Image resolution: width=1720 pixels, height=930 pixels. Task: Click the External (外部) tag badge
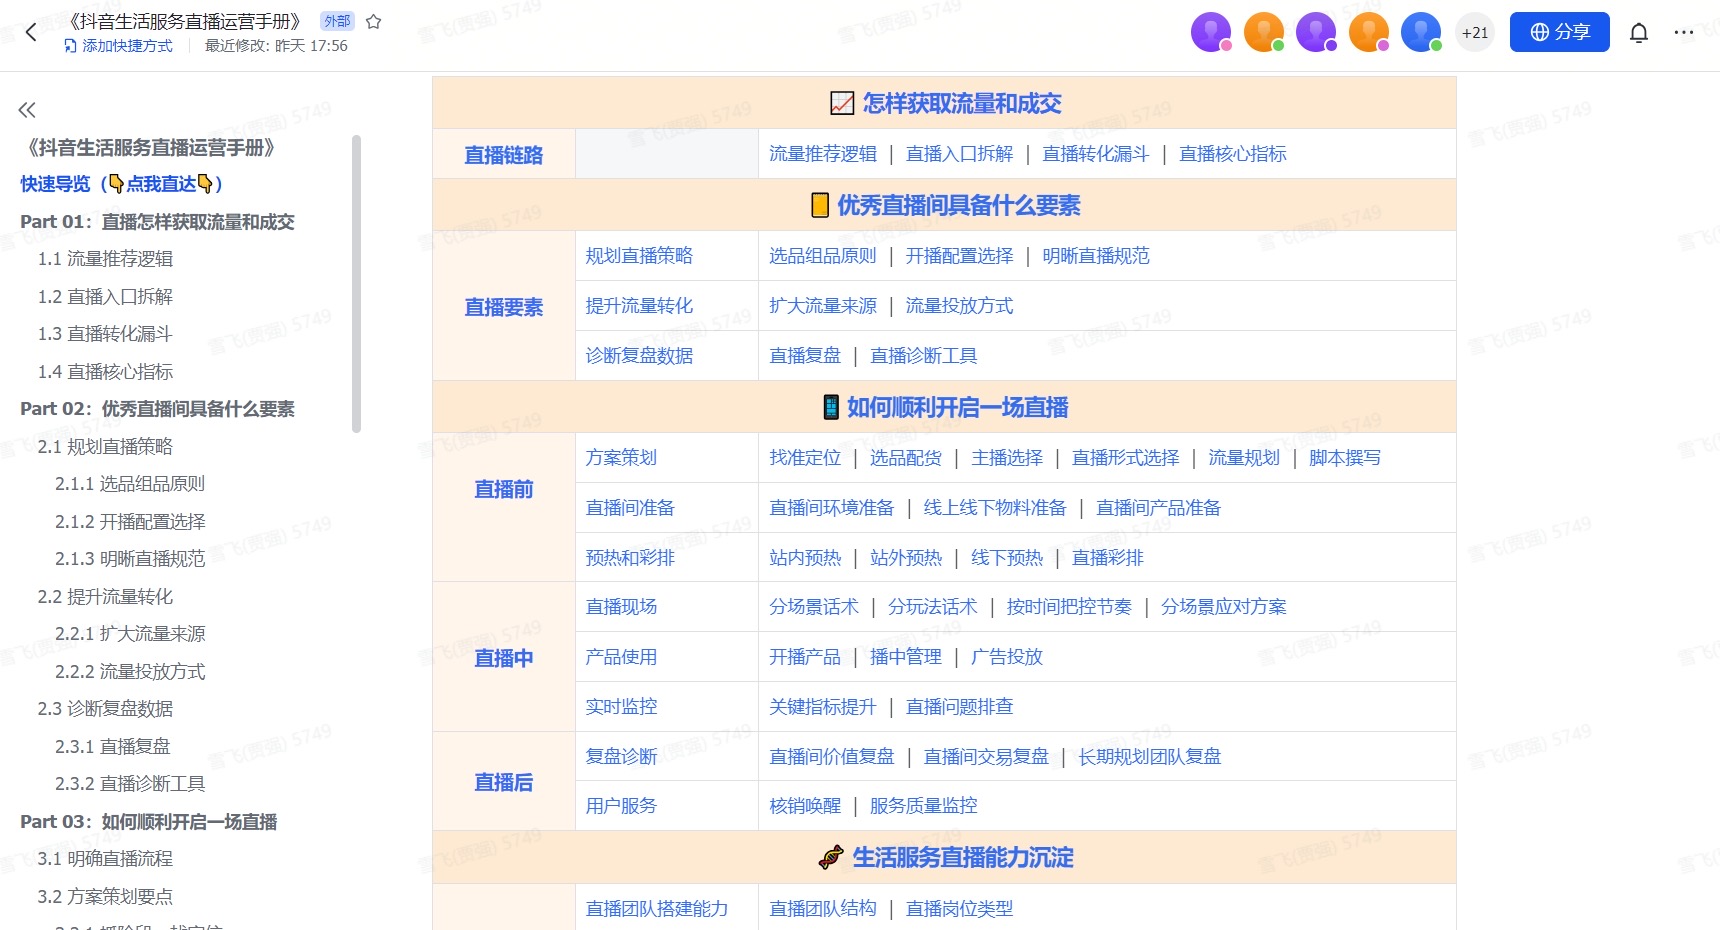pos(337,21)
